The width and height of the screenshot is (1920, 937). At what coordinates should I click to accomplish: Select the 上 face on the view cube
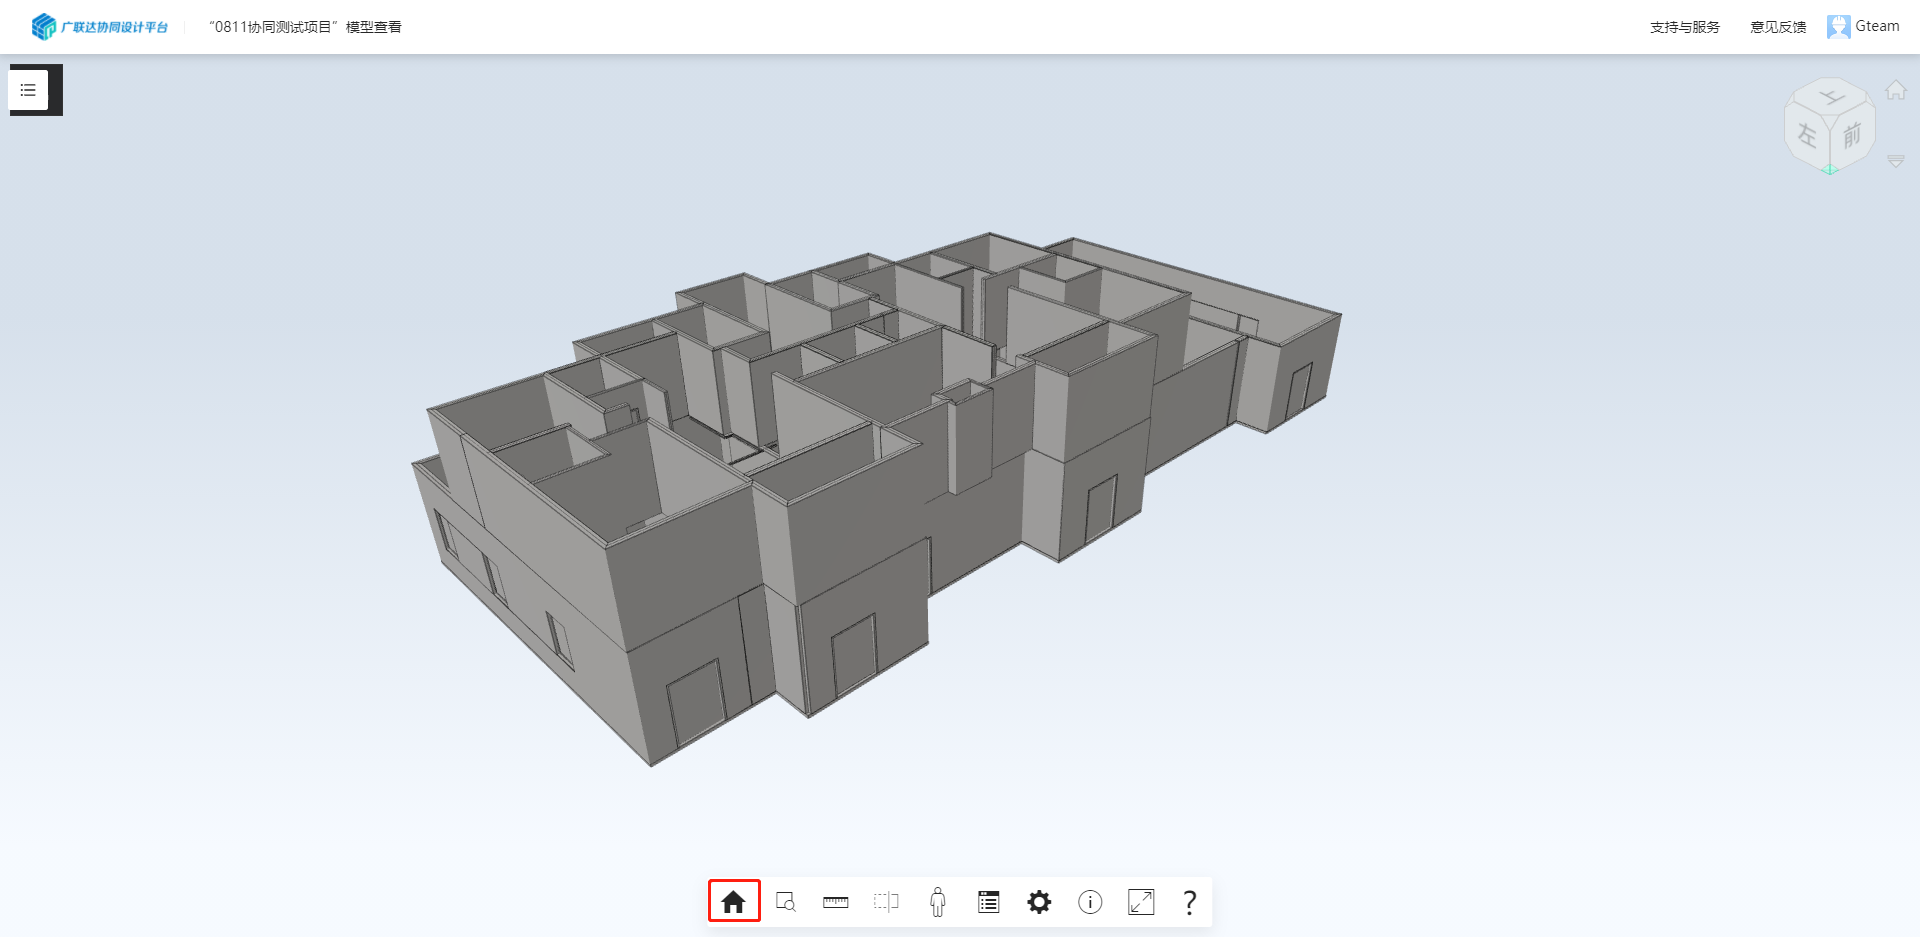pos(1831,98)
